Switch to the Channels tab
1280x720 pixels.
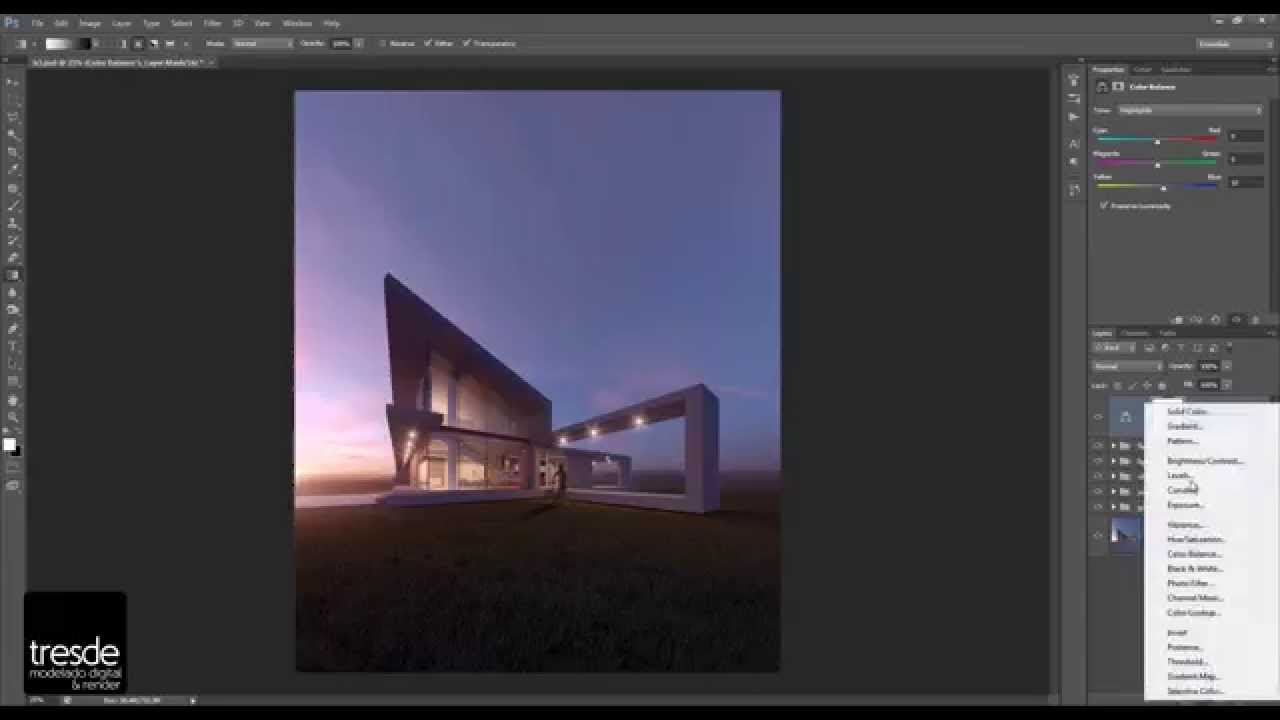pos(1134,333)
